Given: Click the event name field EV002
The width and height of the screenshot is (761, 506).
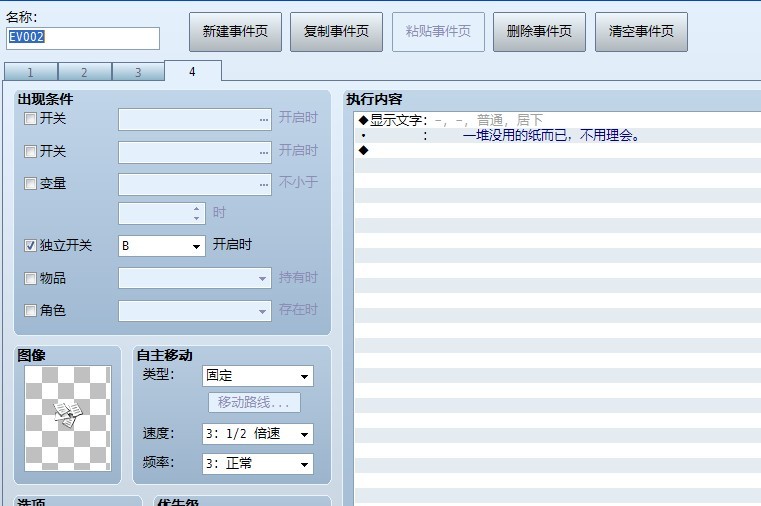Looking at the screenshot, I should pyautogui.click(x=83, y=38).
